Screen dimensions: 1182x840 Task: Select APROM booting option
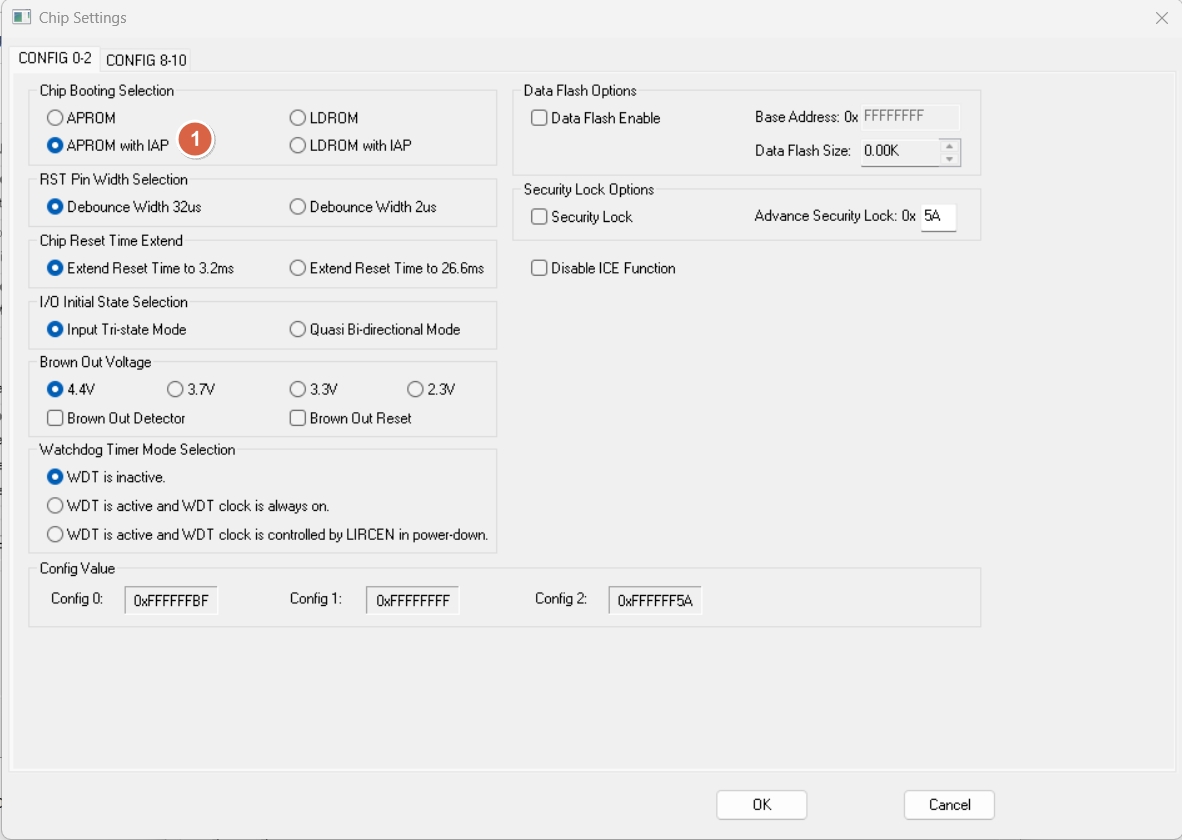(x=56, y=118)
